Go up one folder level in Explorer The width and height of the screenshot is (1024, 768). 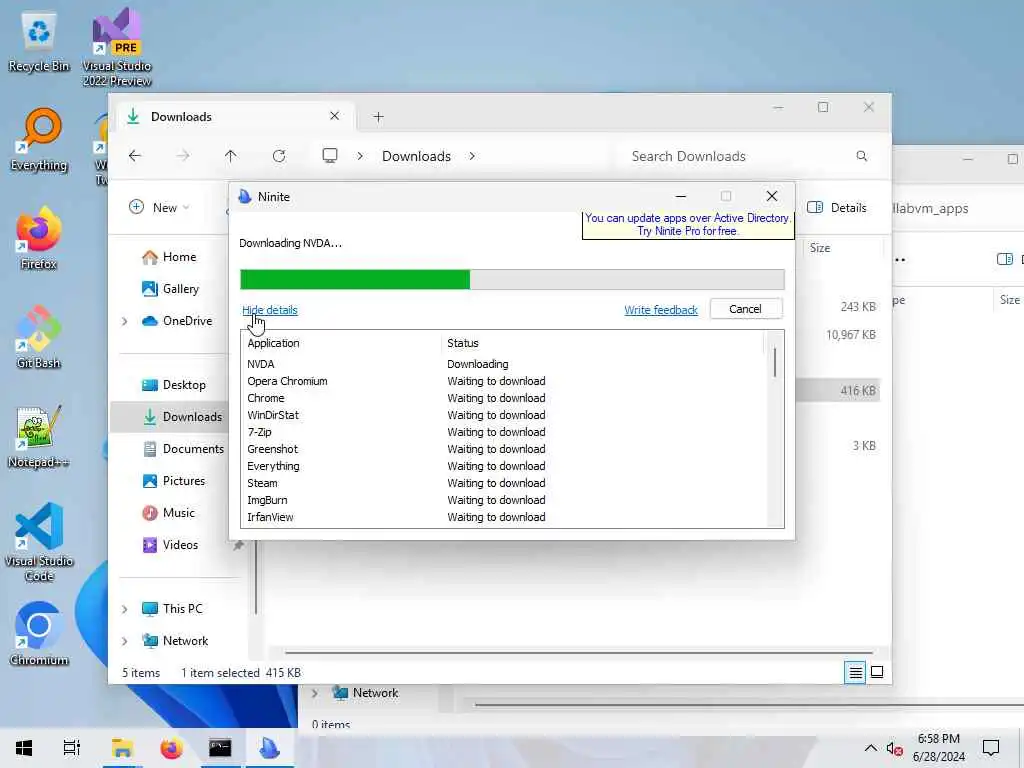pos(231,156)
